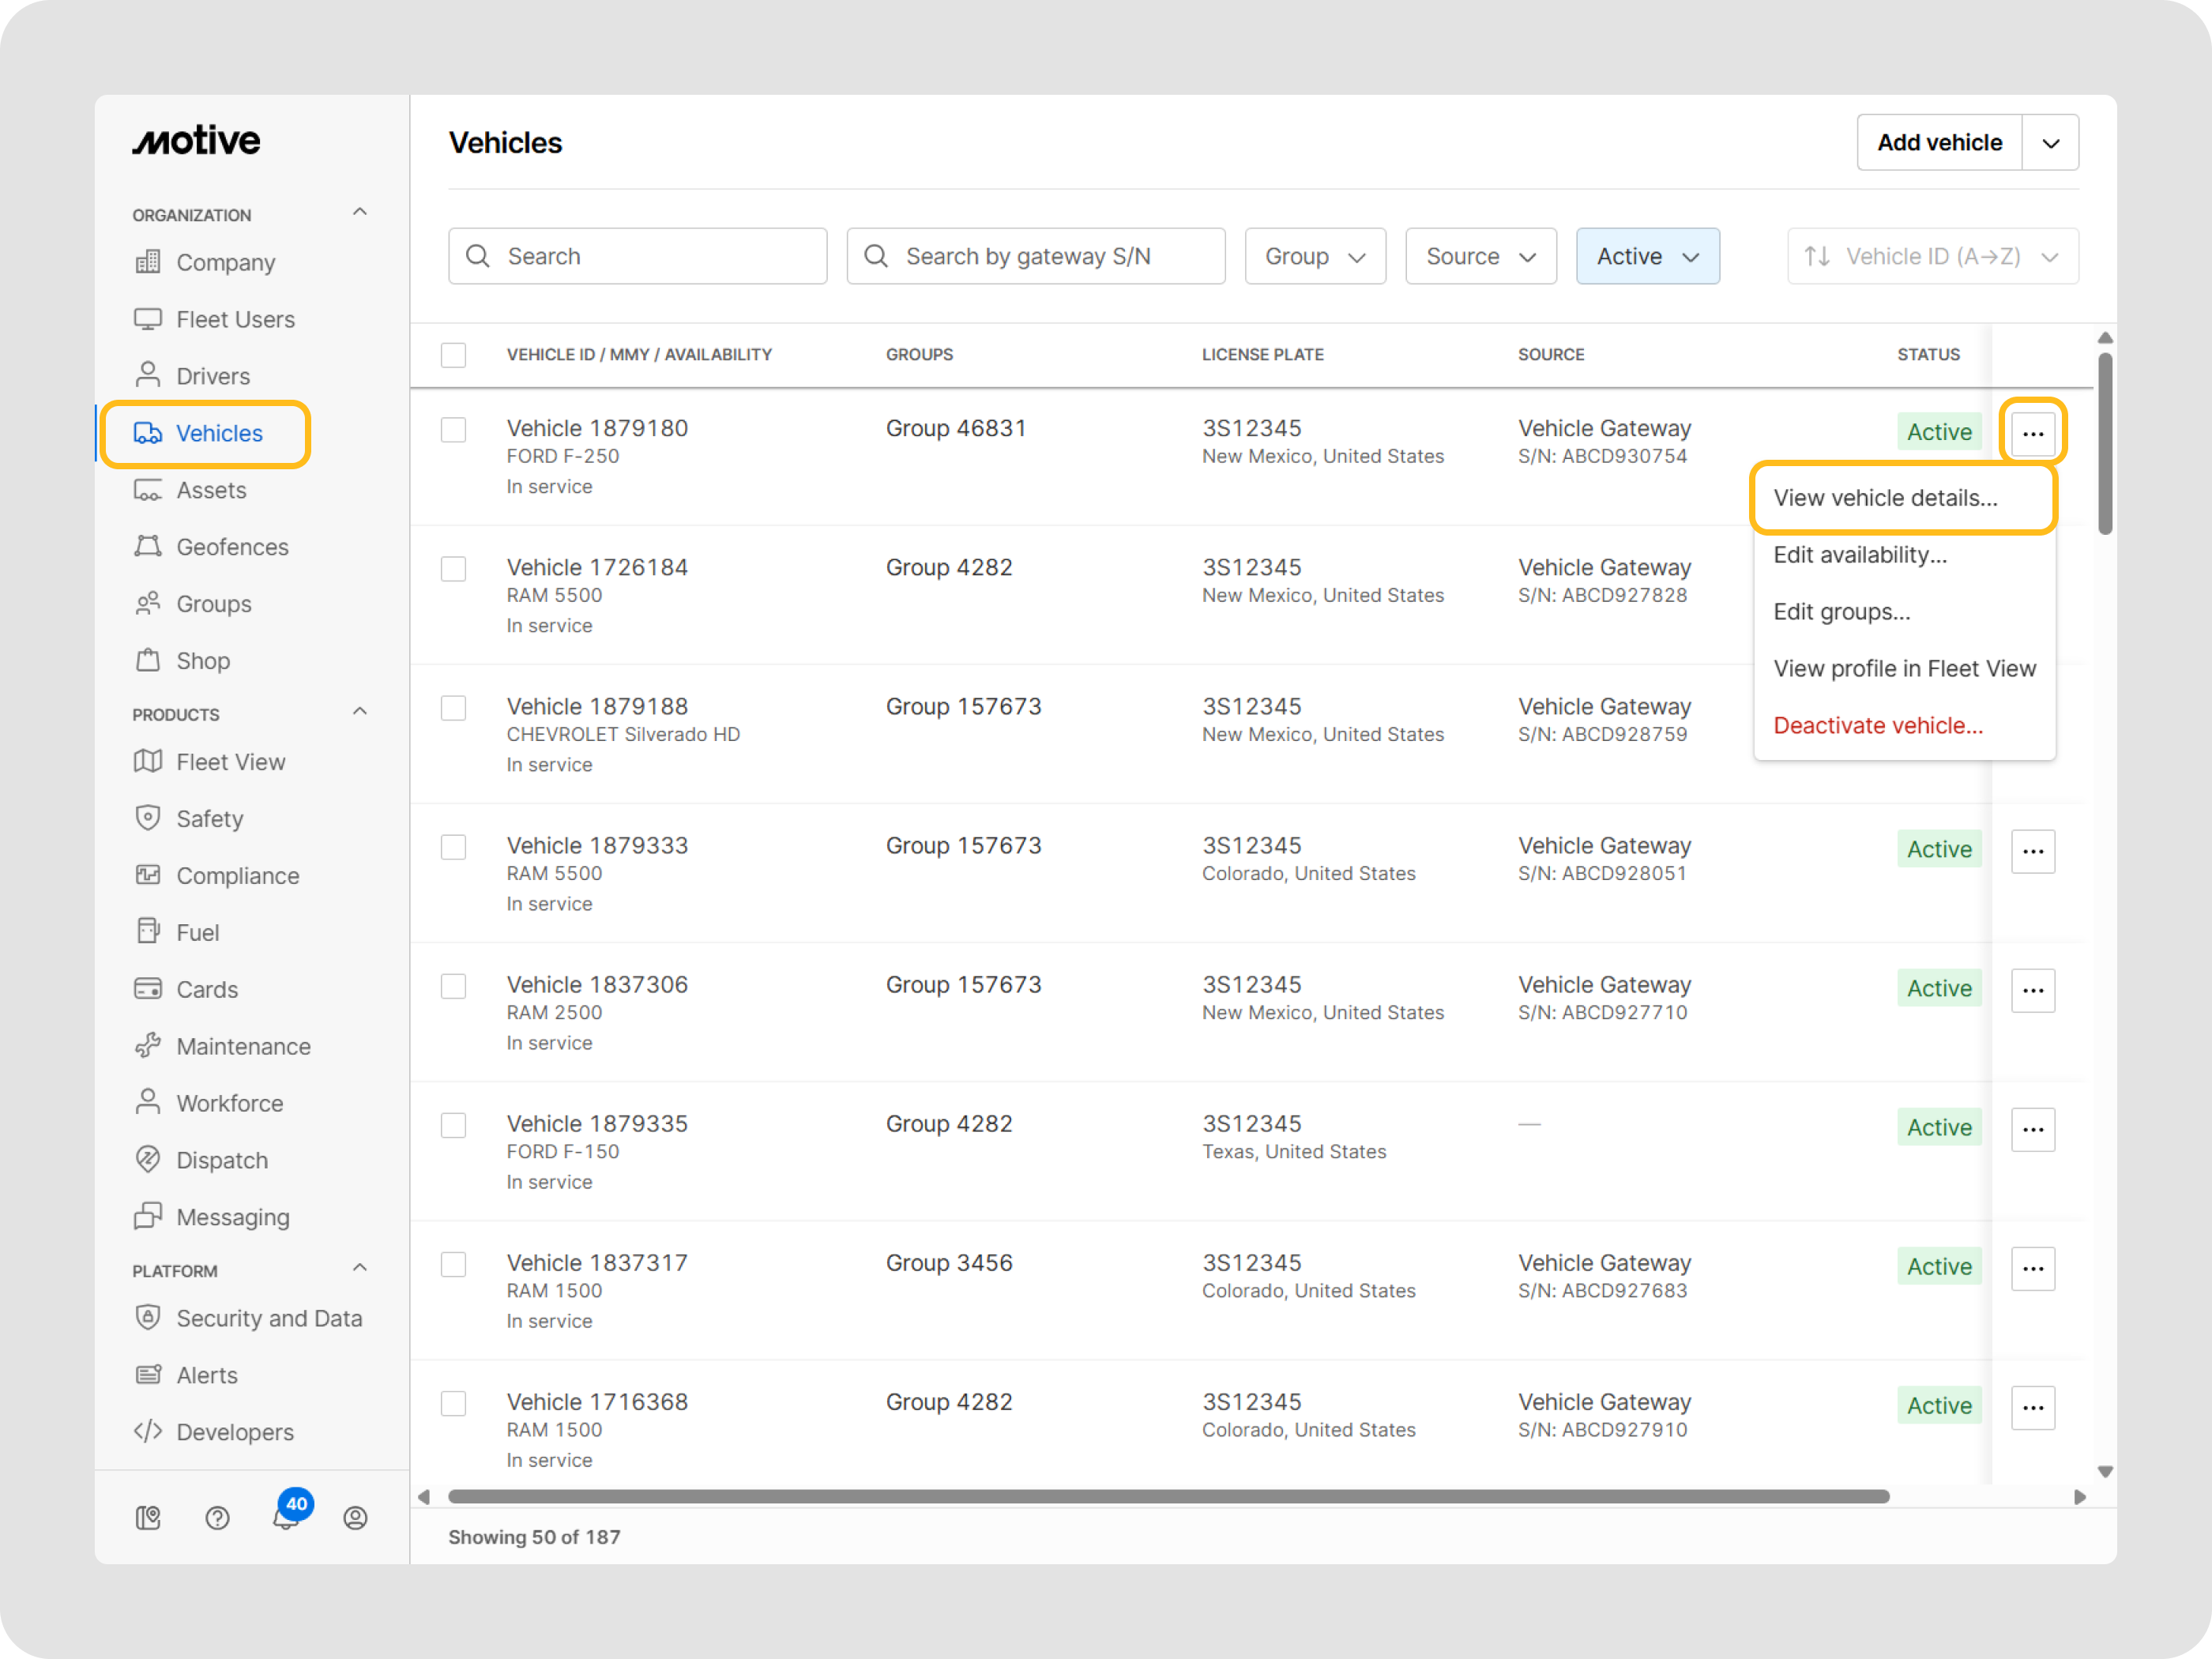
Task: Select the checkbox for Vehicle 1879180
Action: (454, 430)
